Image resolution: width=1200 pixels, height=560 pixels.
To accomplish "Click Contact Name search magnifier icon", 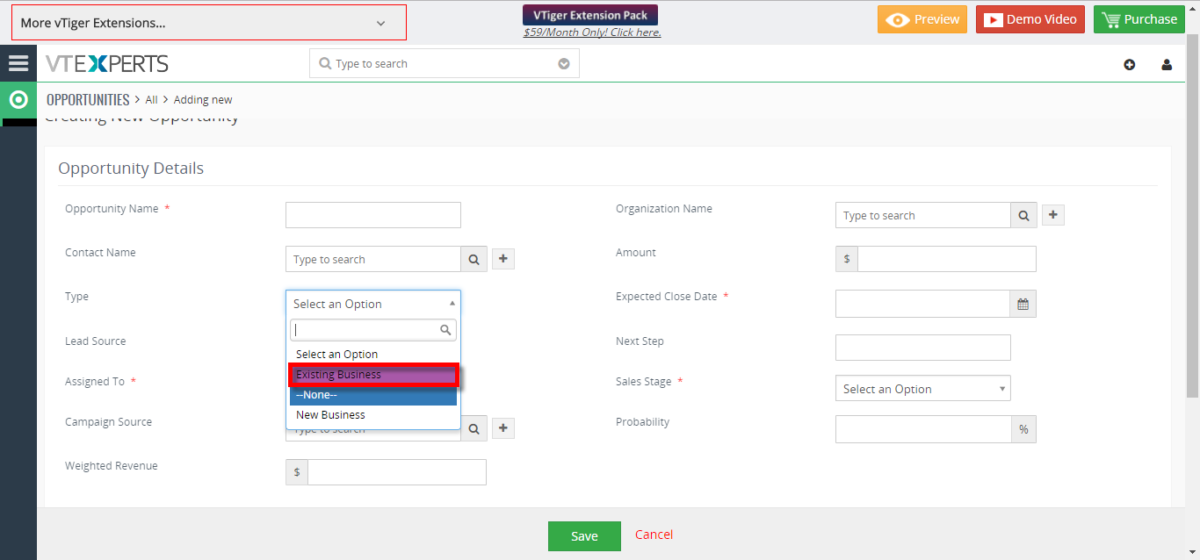I will click(473, 259).
